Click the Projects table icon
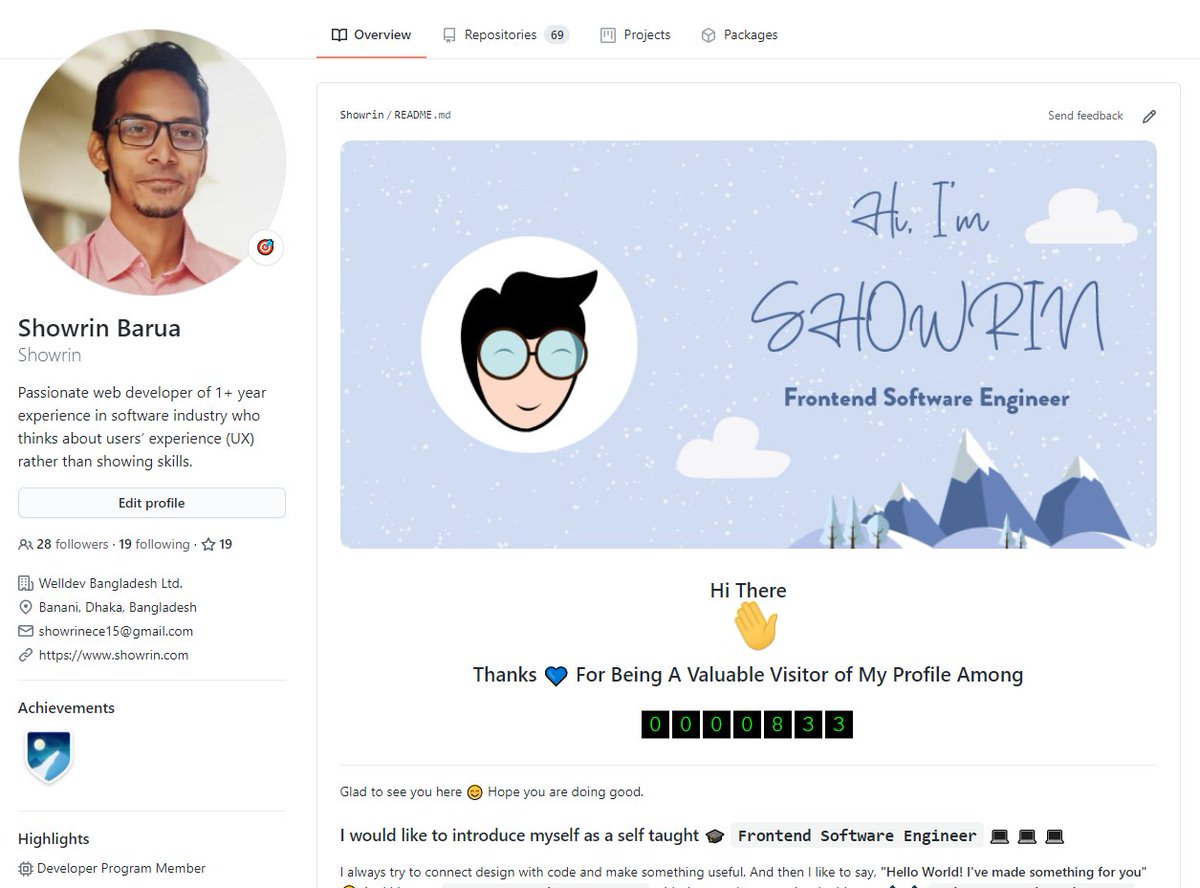Viewport: 1200px width, 888px height. [607, 33]
